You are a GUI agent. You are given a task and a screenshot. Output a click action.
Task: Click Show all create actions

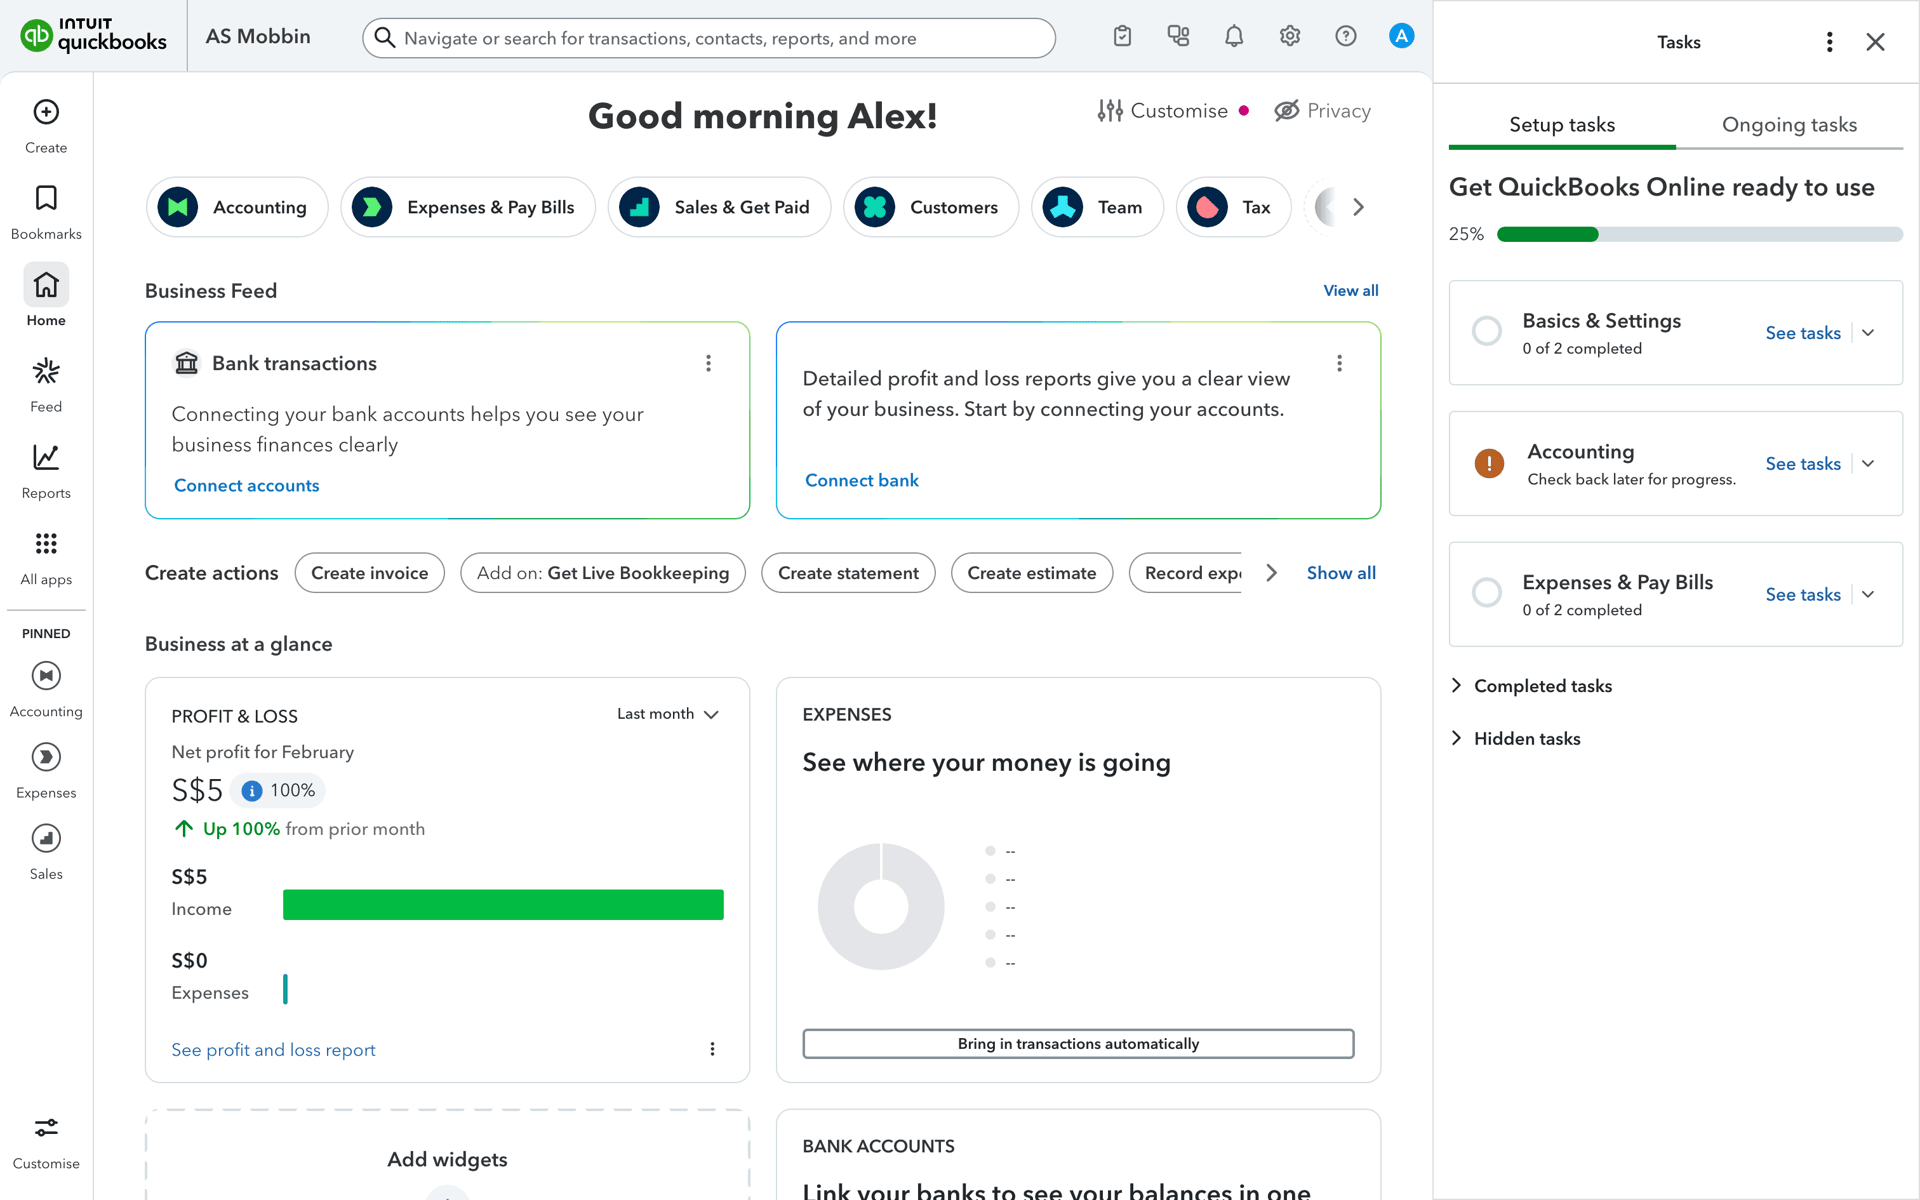1341,573
